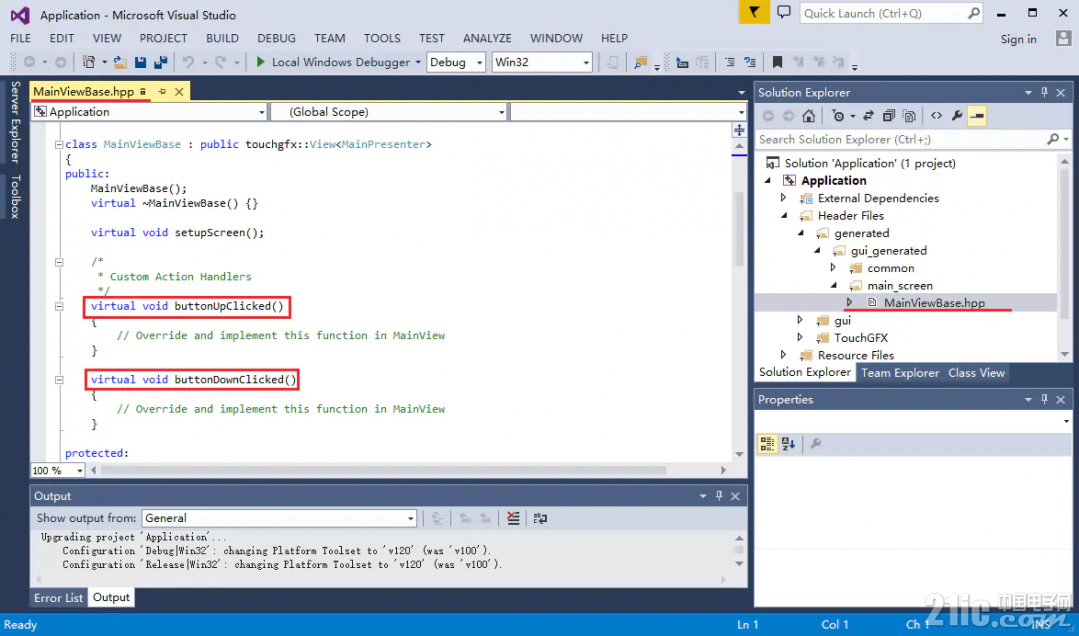Click the View Code icon in Solution Explorer

pyautogui.click(x=936, y=116)
